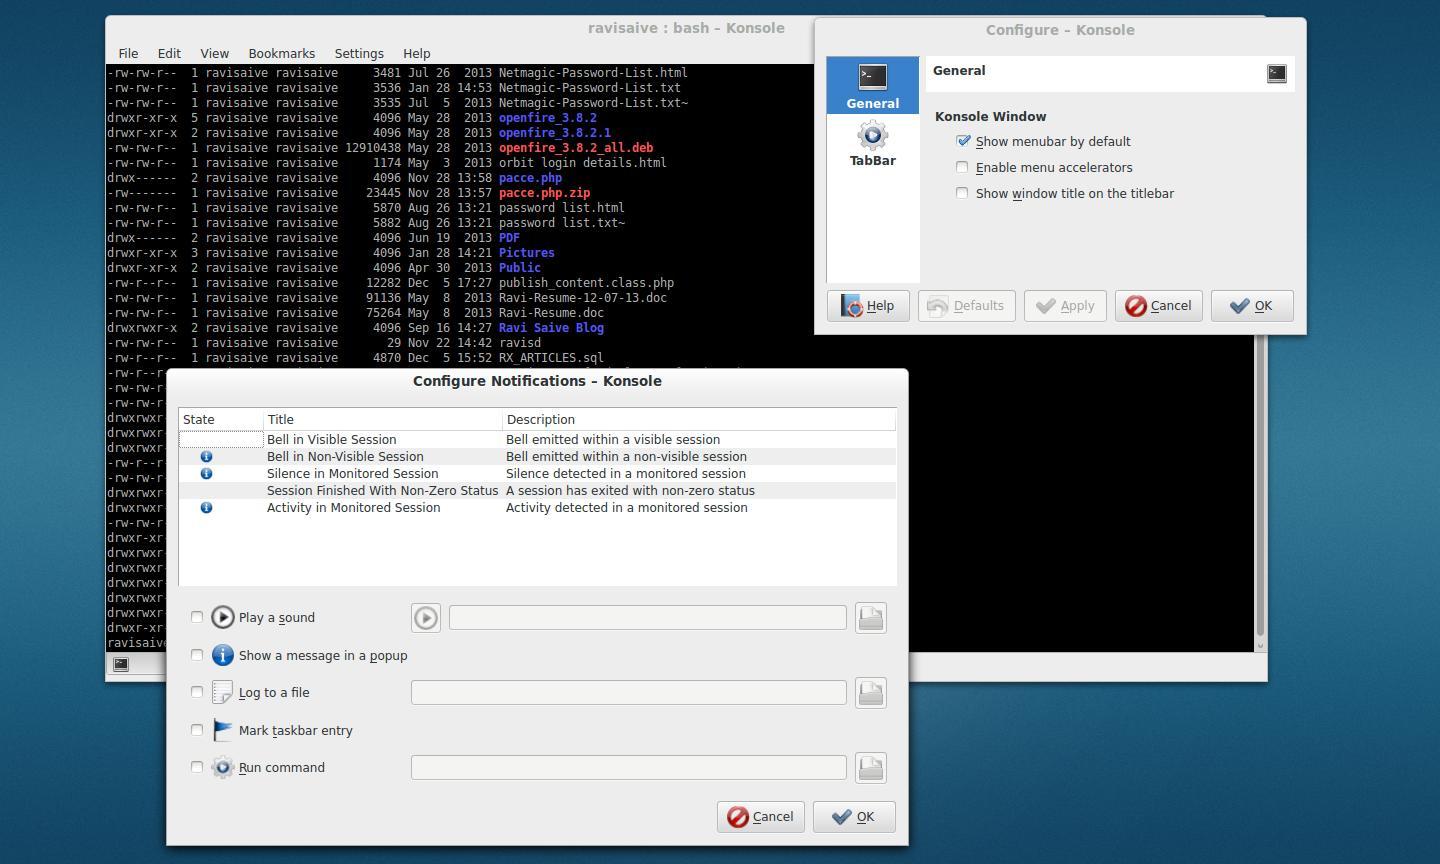Open Help from the Configure dialog

tap(867, 306)
